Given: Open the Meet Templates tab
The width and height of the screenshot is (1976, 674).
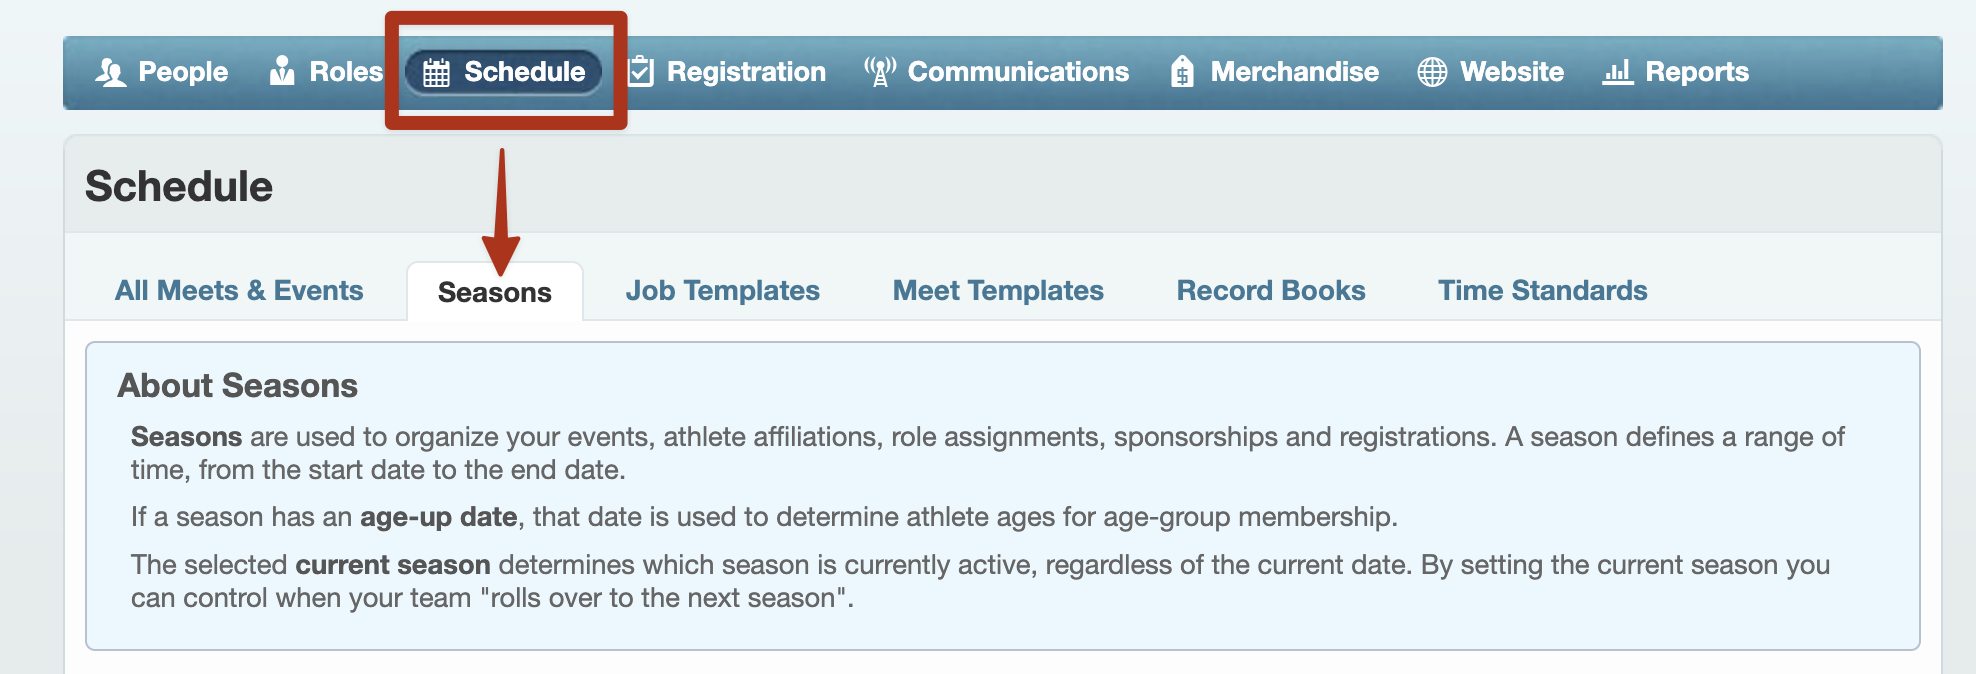Looking at the screenshot, I should 998,291.
